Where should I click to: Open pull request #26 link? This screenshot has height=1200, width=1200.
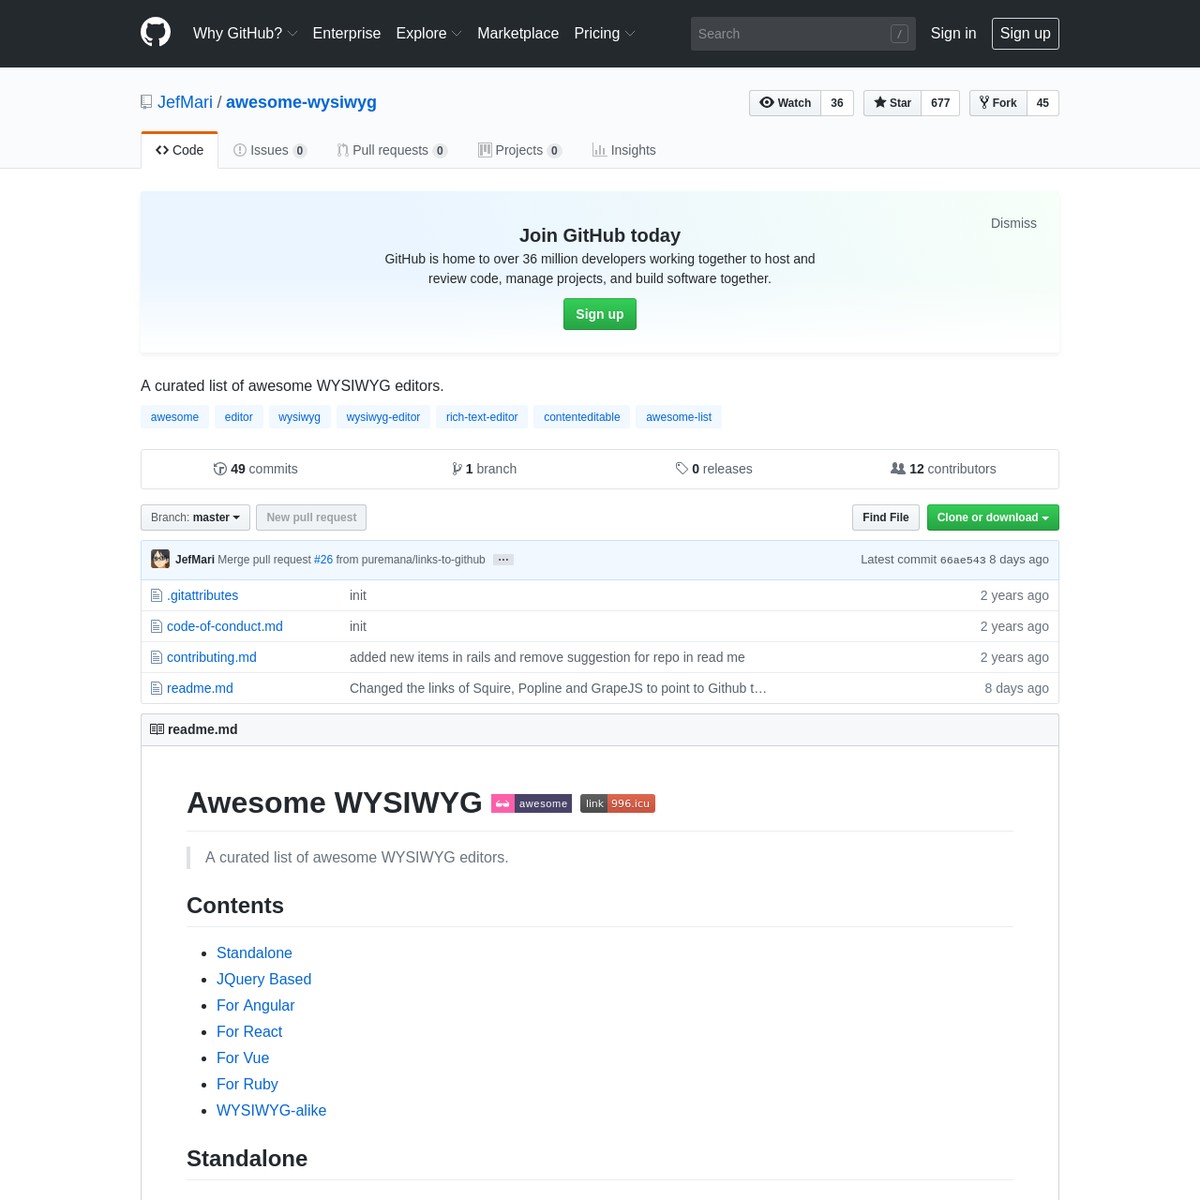(323, 560)
